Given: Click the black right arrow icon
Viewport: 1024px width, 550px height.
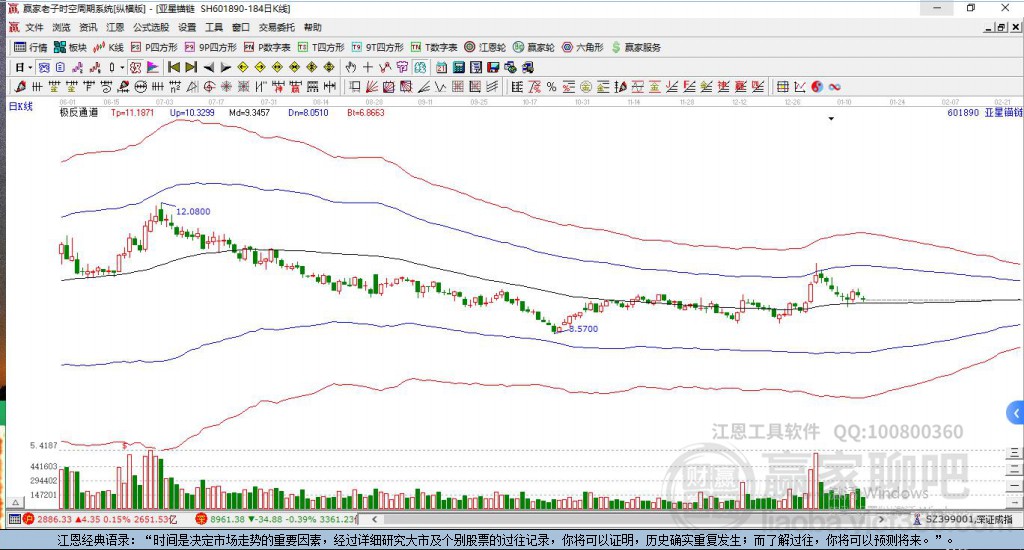Looking at the screenshot, I should pyautogui.click(x=226, y=67).
